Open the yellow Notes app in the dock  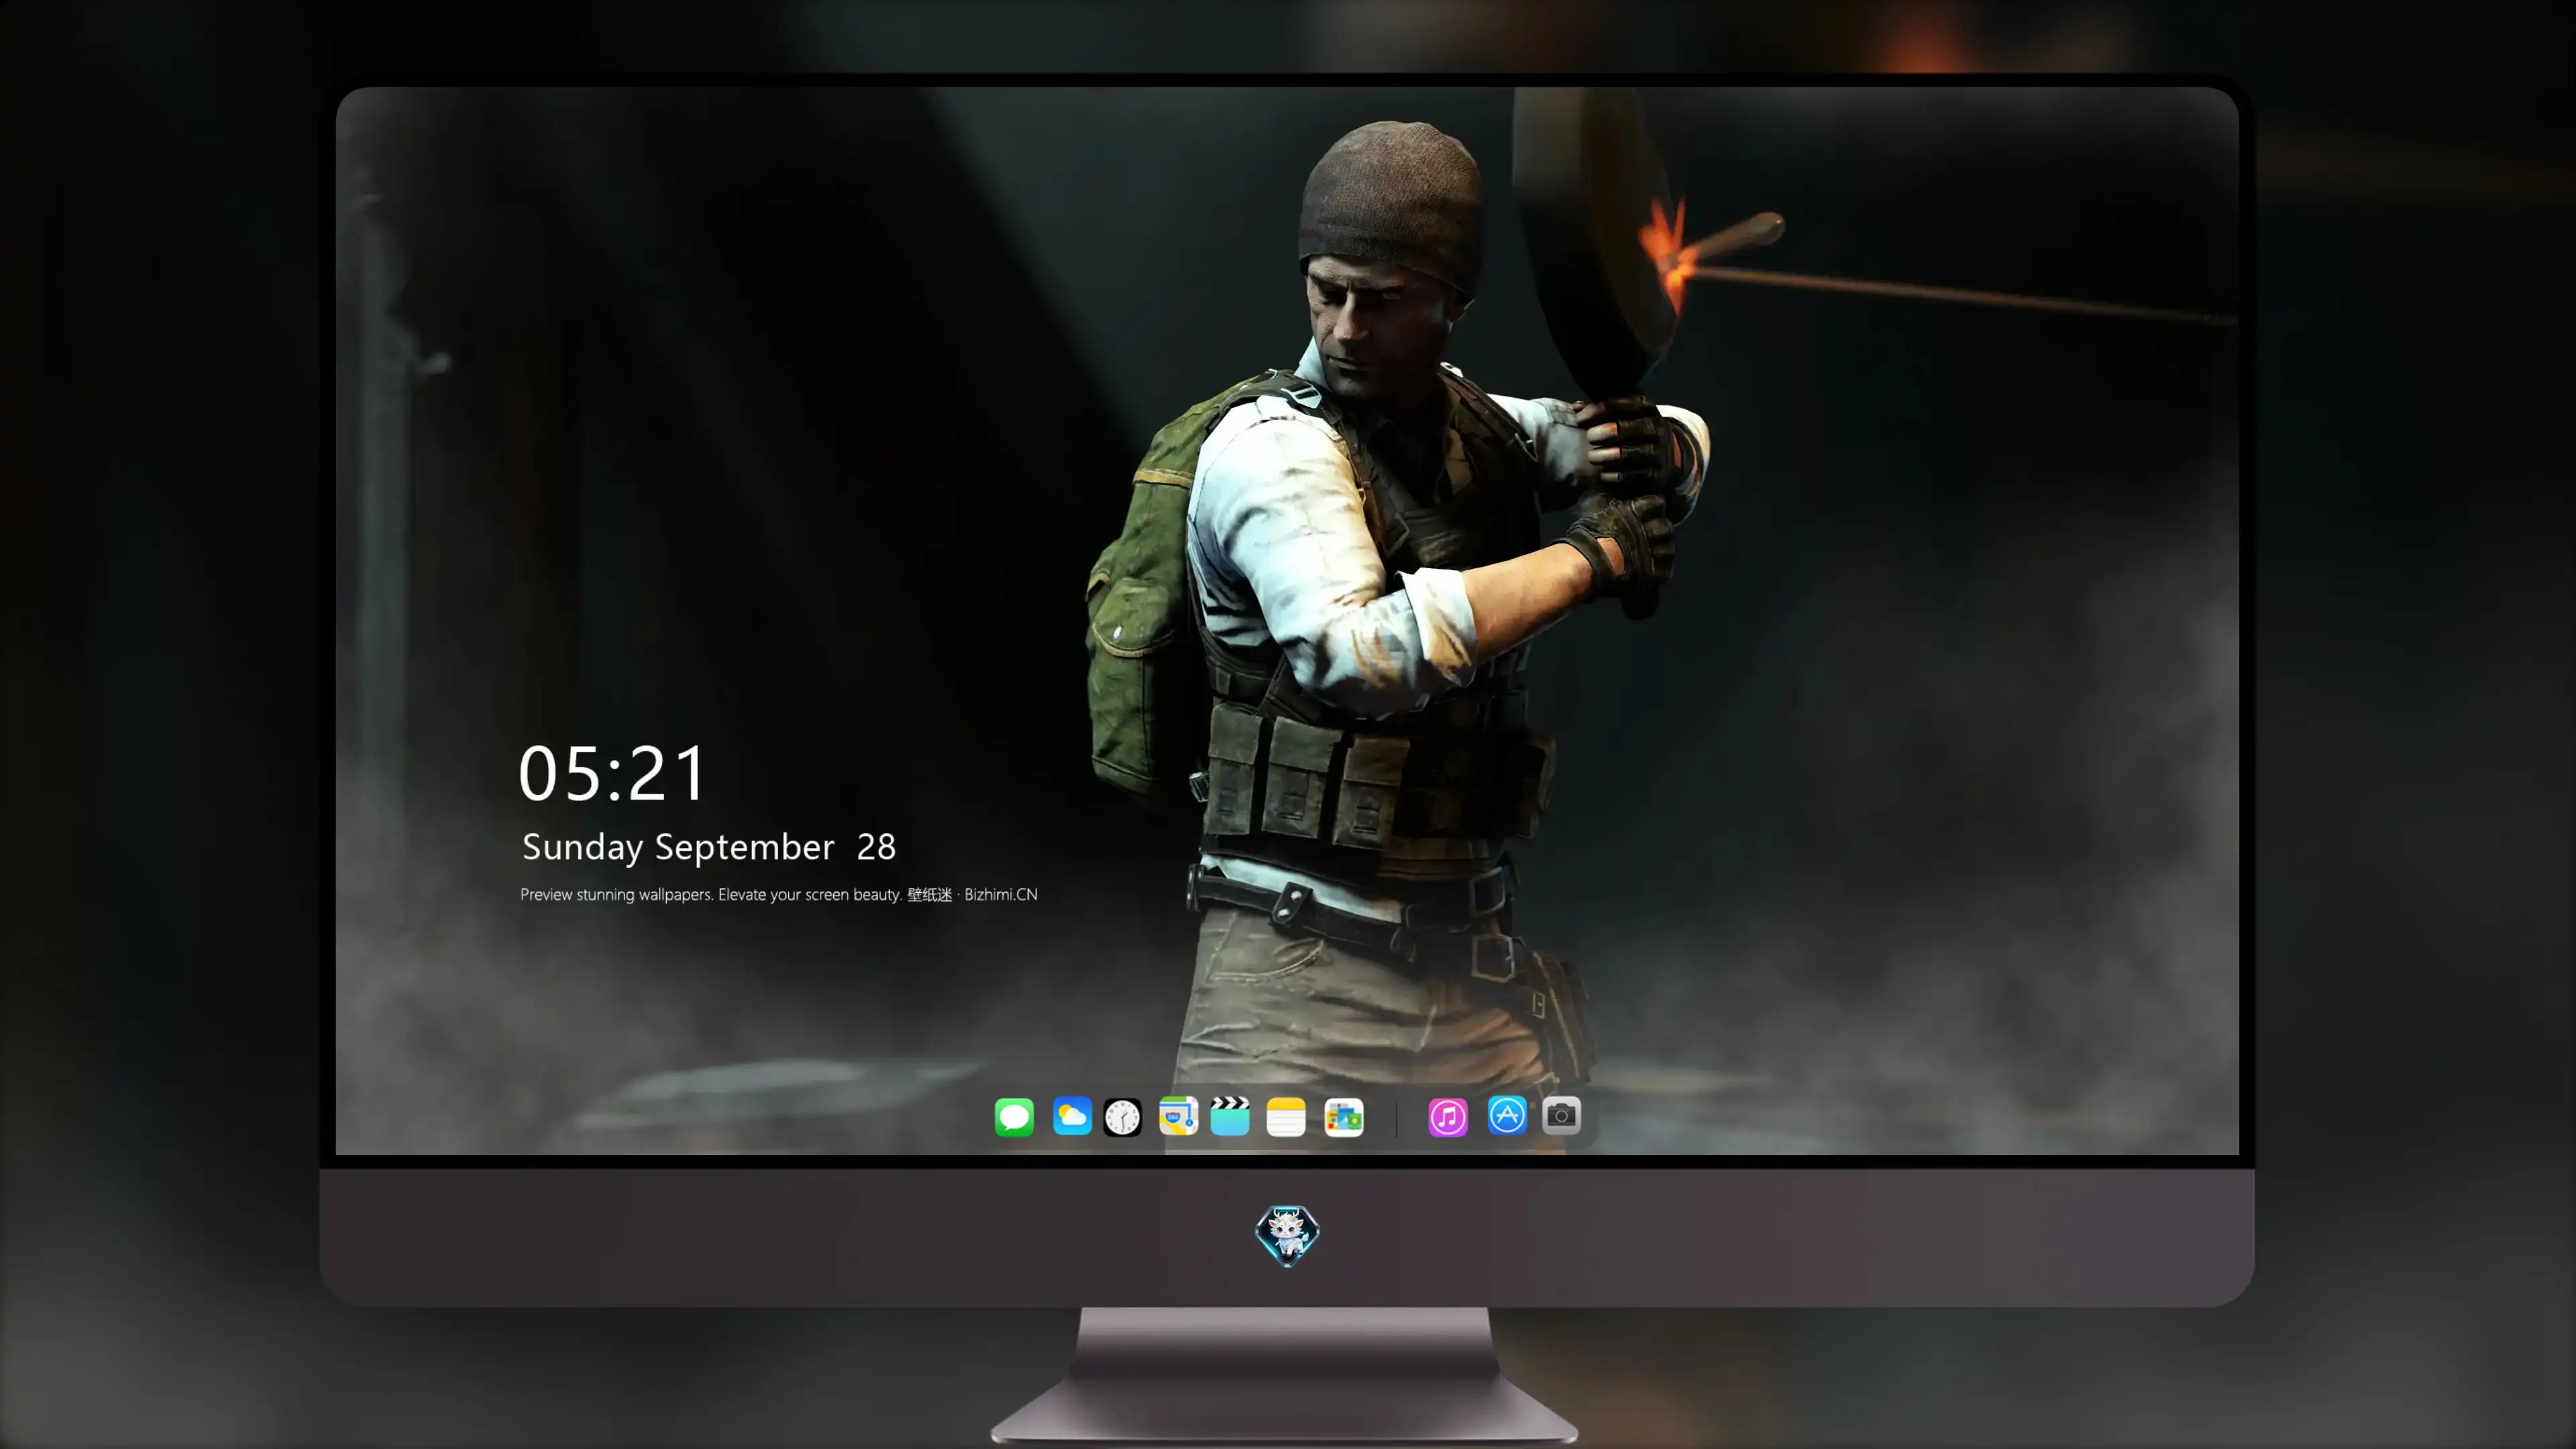1286,1117
